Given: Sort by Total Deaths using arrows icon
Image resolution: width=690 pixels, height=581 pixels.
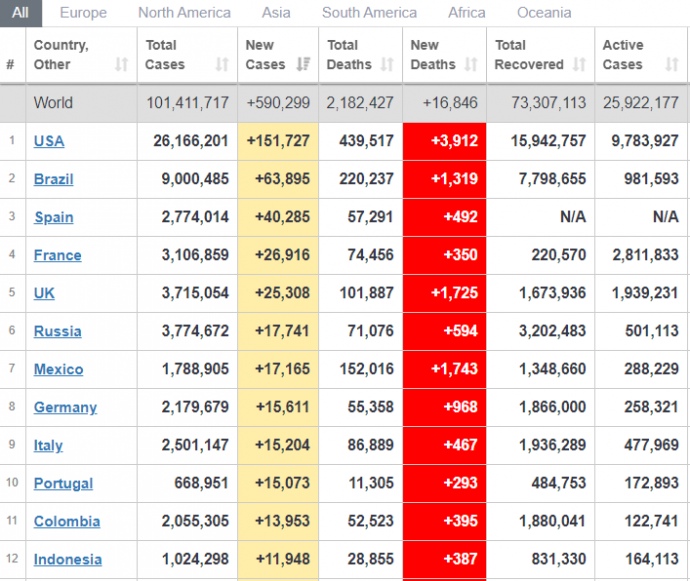Looking at the screenshot, I should (x=387, y=65).
